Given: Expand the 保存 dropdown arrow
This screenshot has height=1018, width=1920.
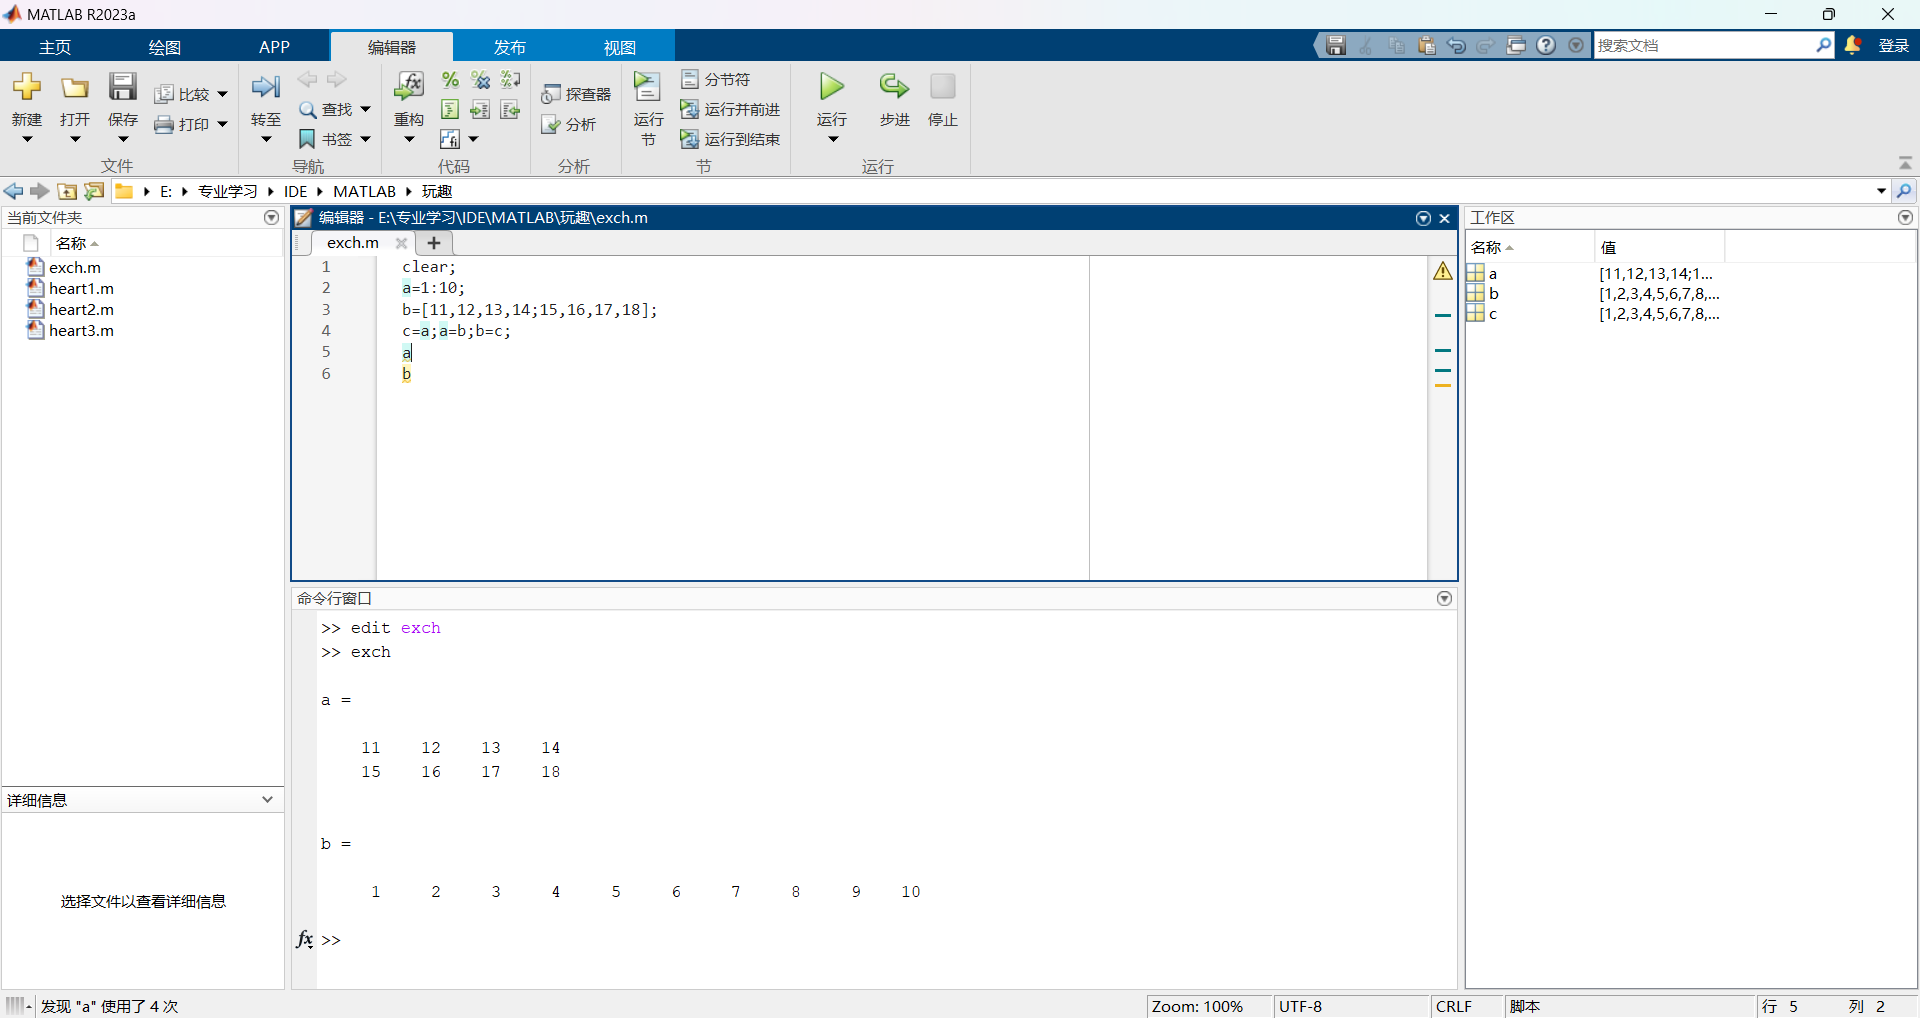Looking at the screenshot, I should pyautogui.click(x=123, y=140).
